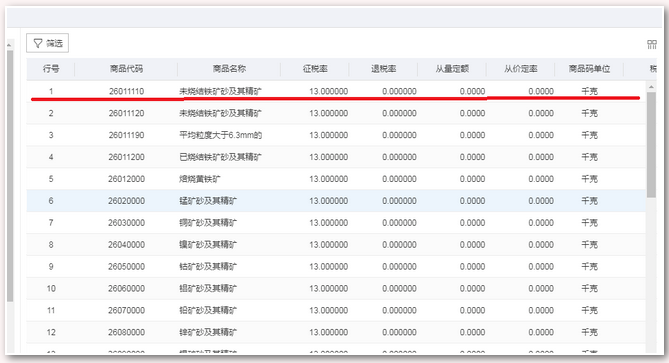Select product code 26012000
Viewport: 669px width, 363px height.
pyautogui.click(x=126, y=179)
